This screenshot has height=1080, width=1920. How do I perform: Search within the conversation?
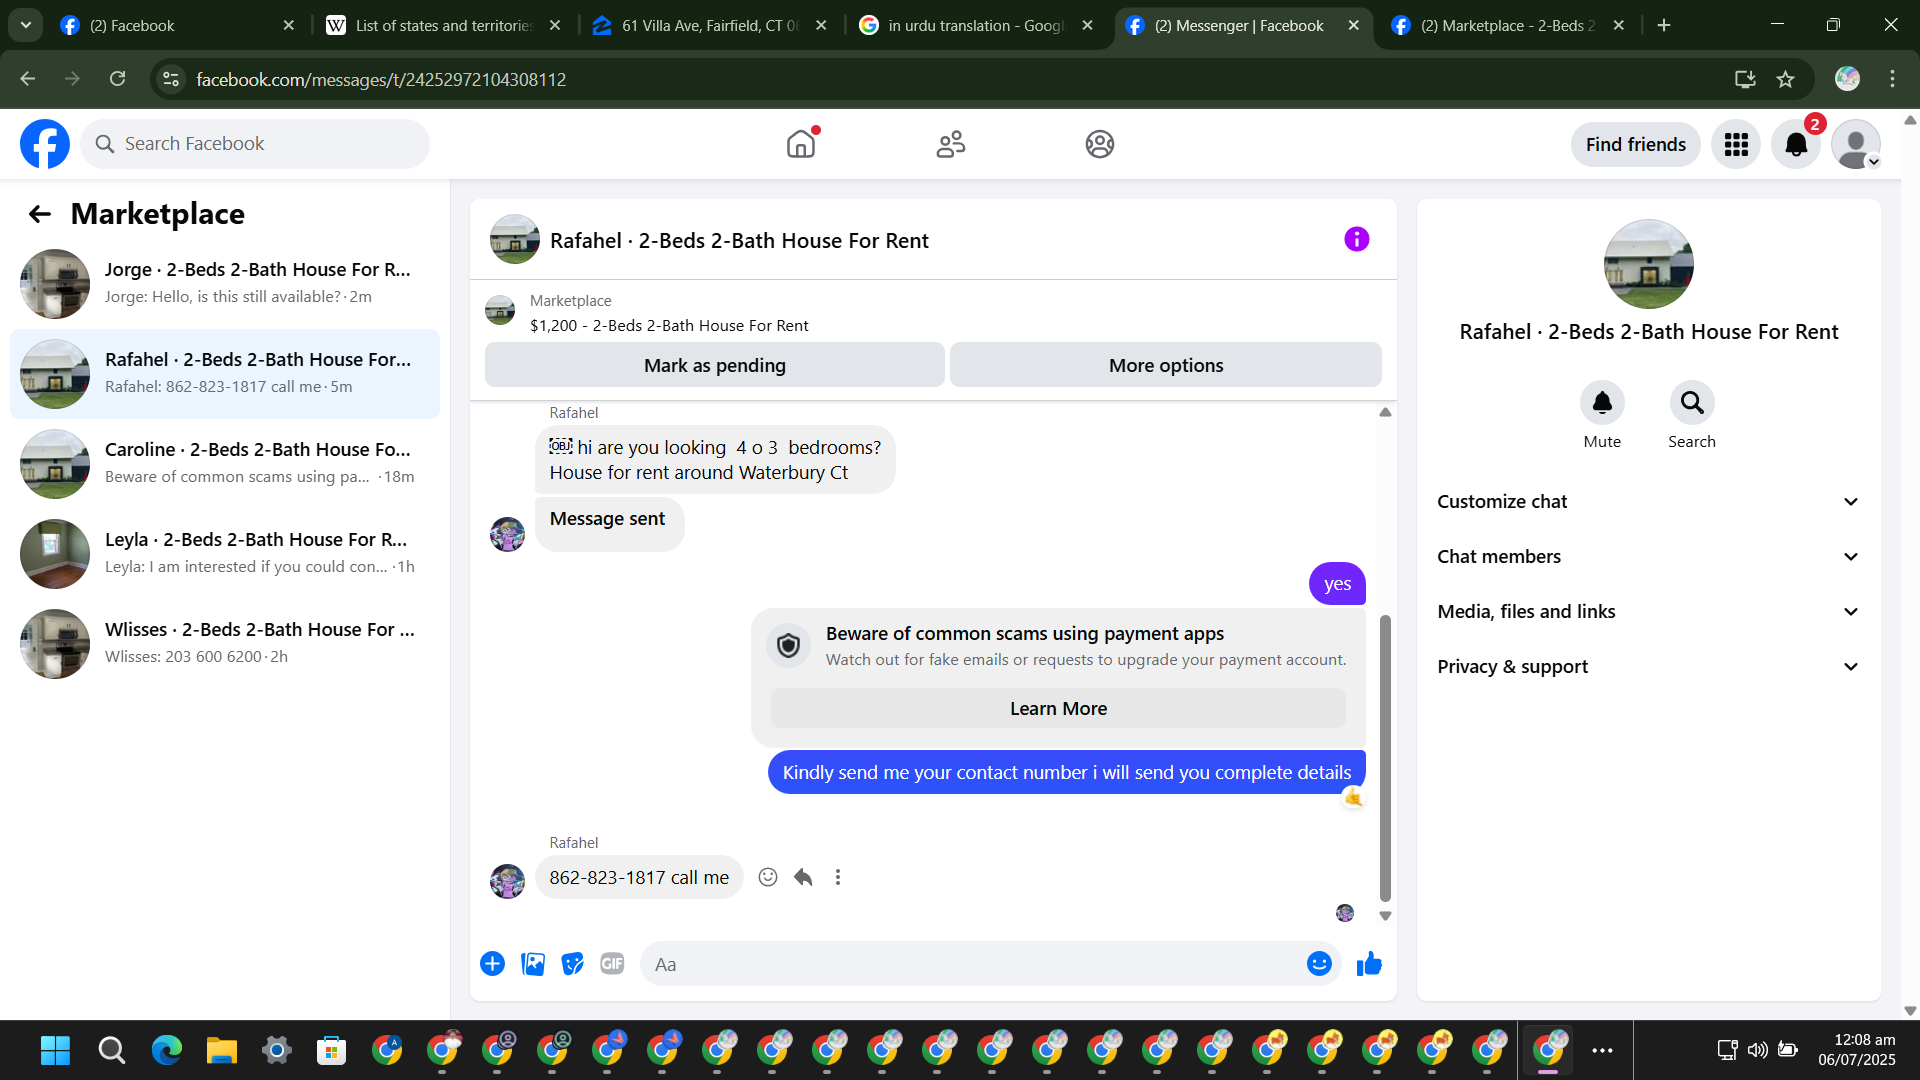1691,403
